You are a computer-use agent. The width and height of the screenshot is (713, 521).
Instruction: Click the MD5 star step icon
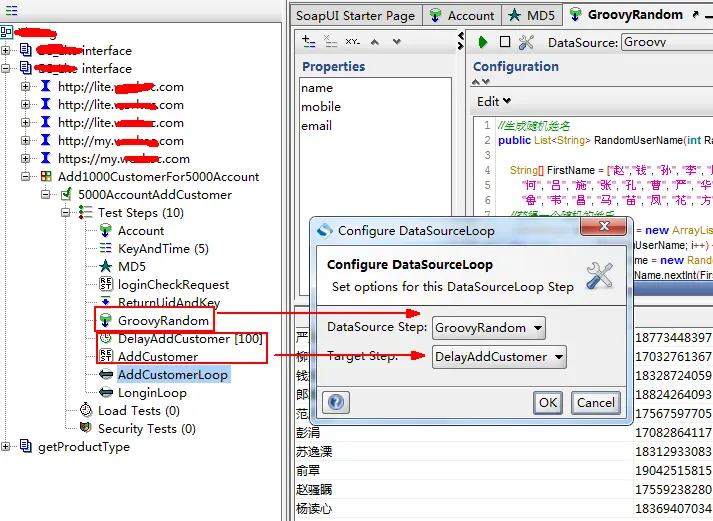105,266
